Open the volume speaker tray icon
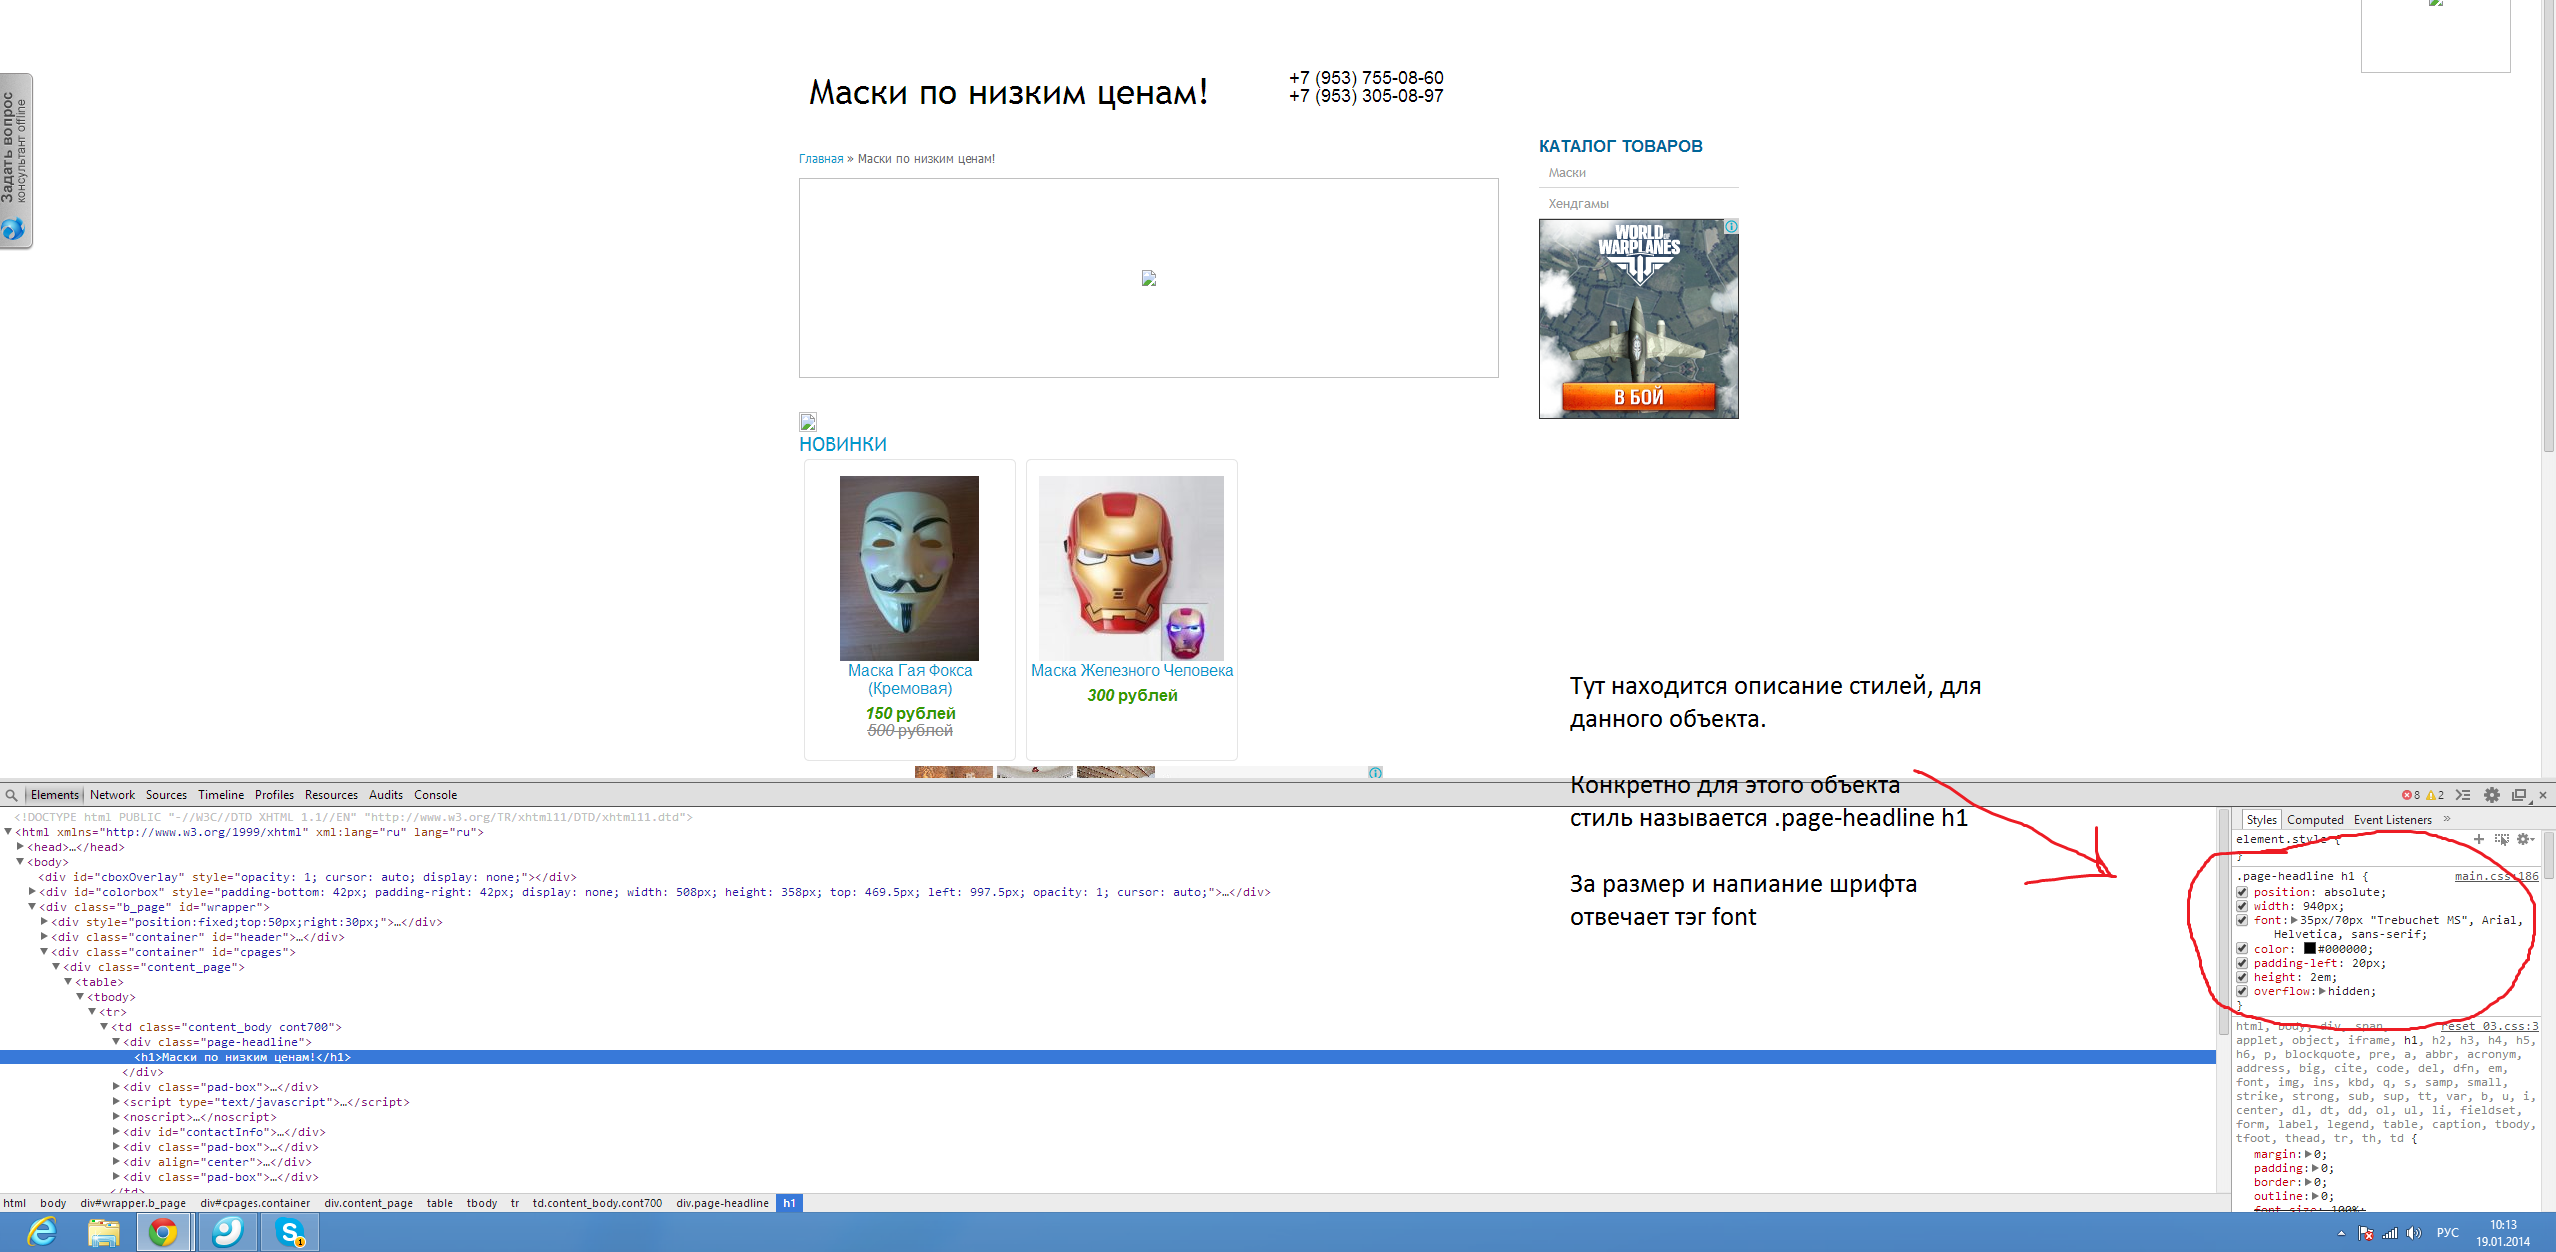This screenshot has height=1252, width=2556. click(x=2413, y=1233)
